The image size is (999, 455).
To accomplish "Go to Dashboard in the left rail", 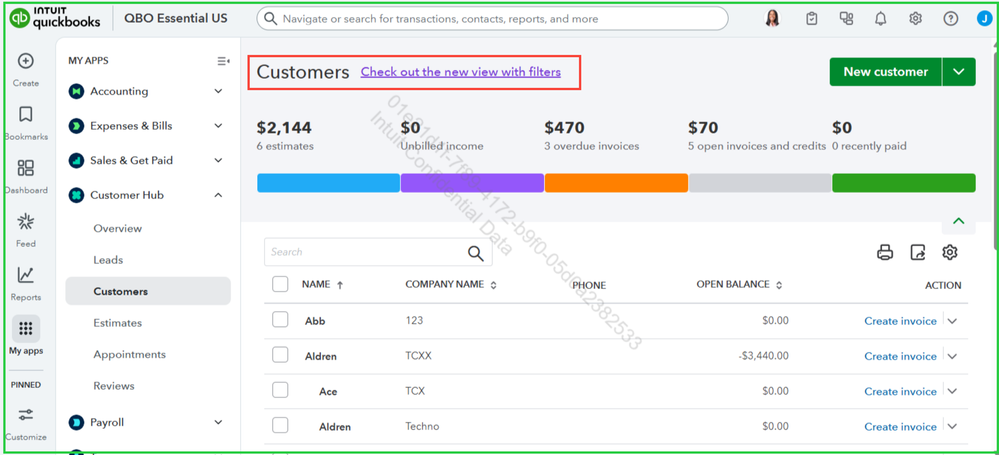I will click(x=25, y=168).
